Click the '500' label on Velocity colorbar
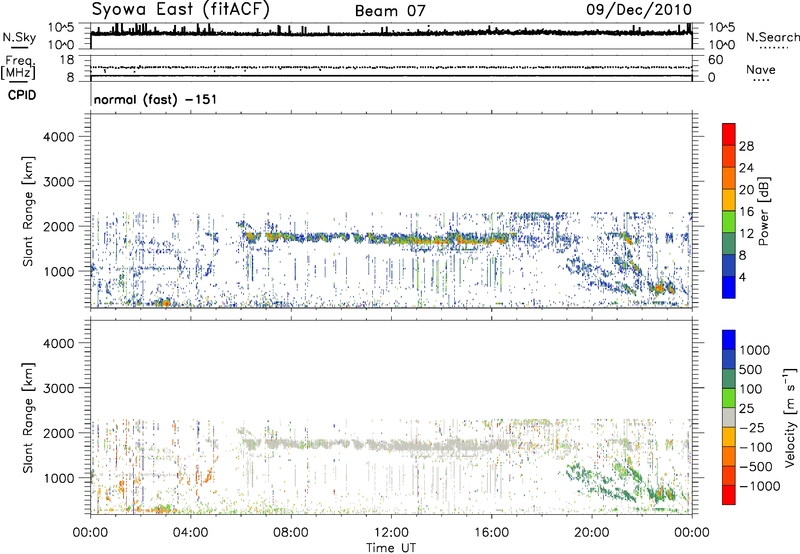Viewport: 800px width, 554px height. coord(752,369)
